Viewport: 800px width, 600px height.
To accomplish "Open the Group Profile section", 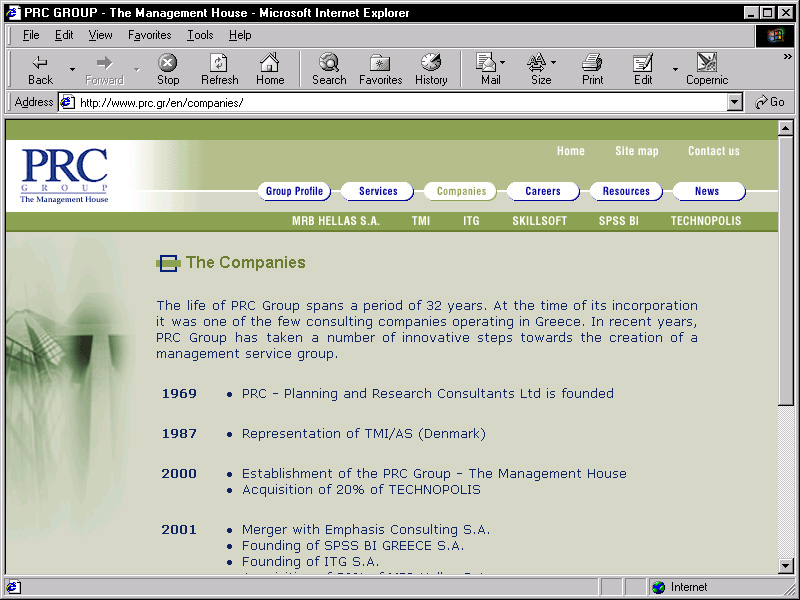I will (x=294, y=191).
